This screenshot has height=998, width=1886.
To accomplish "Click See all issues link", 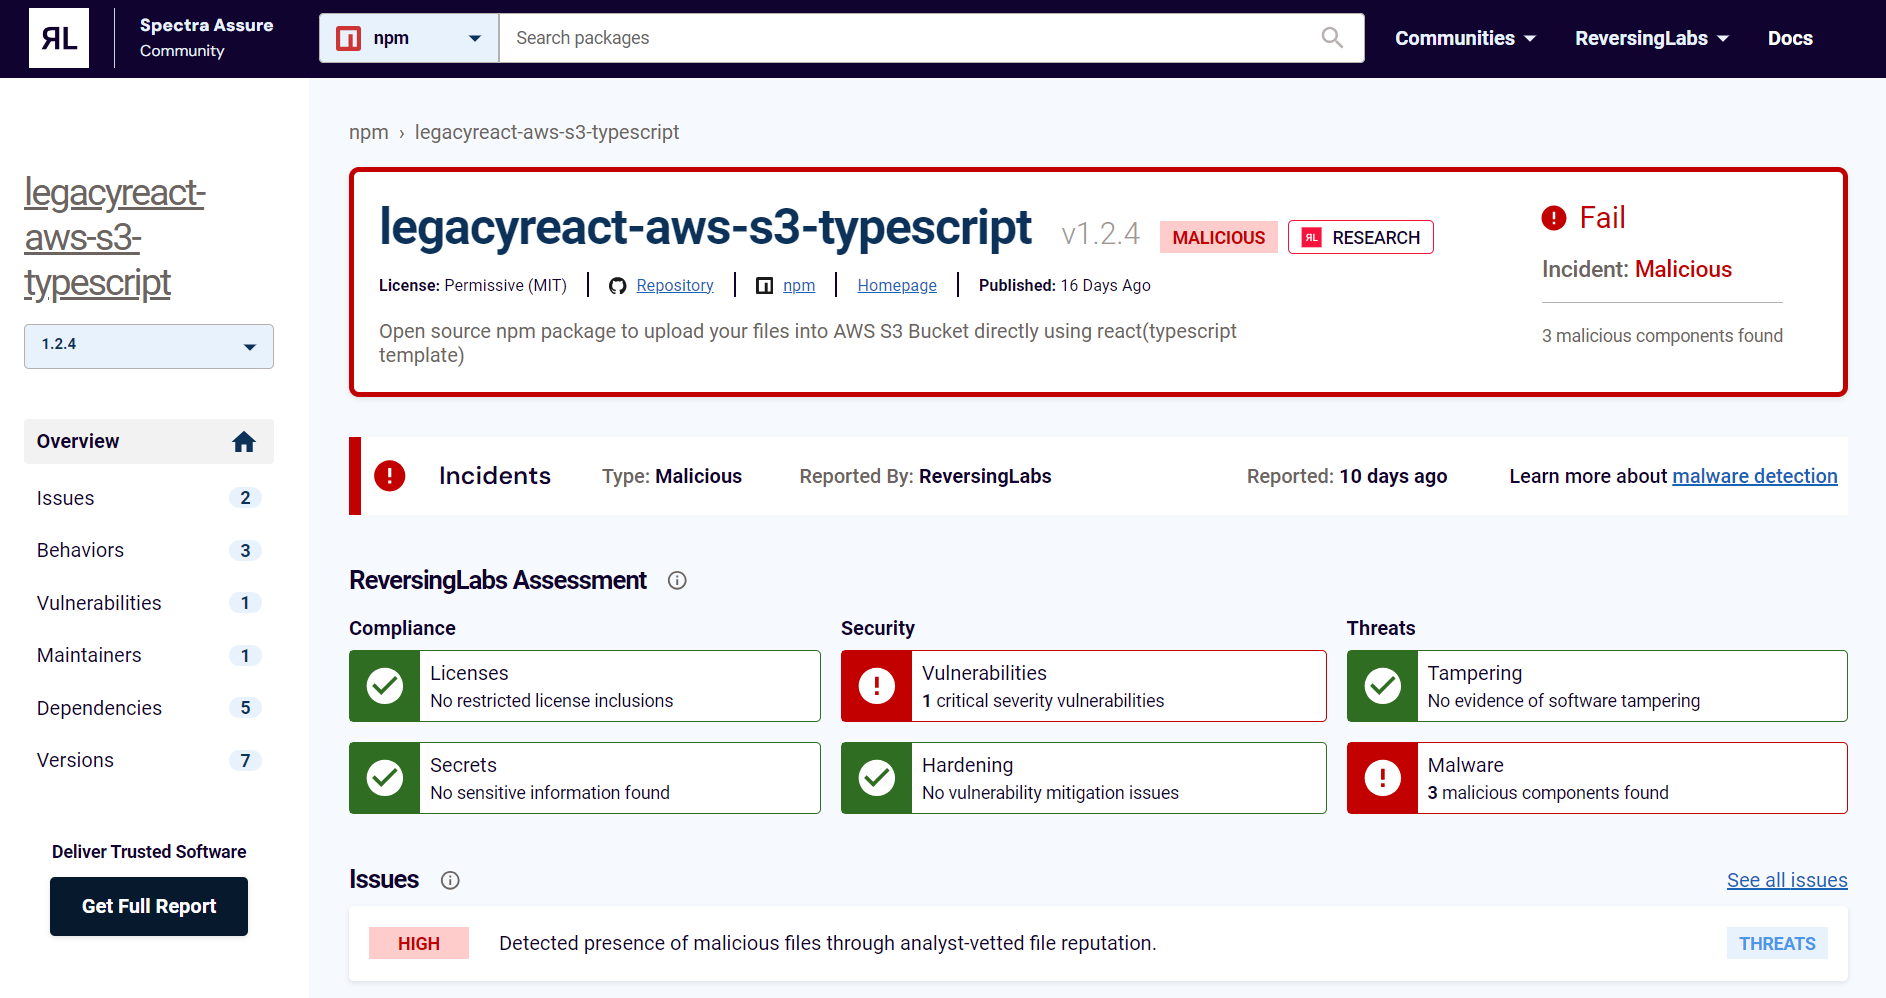I will 1787,880.
